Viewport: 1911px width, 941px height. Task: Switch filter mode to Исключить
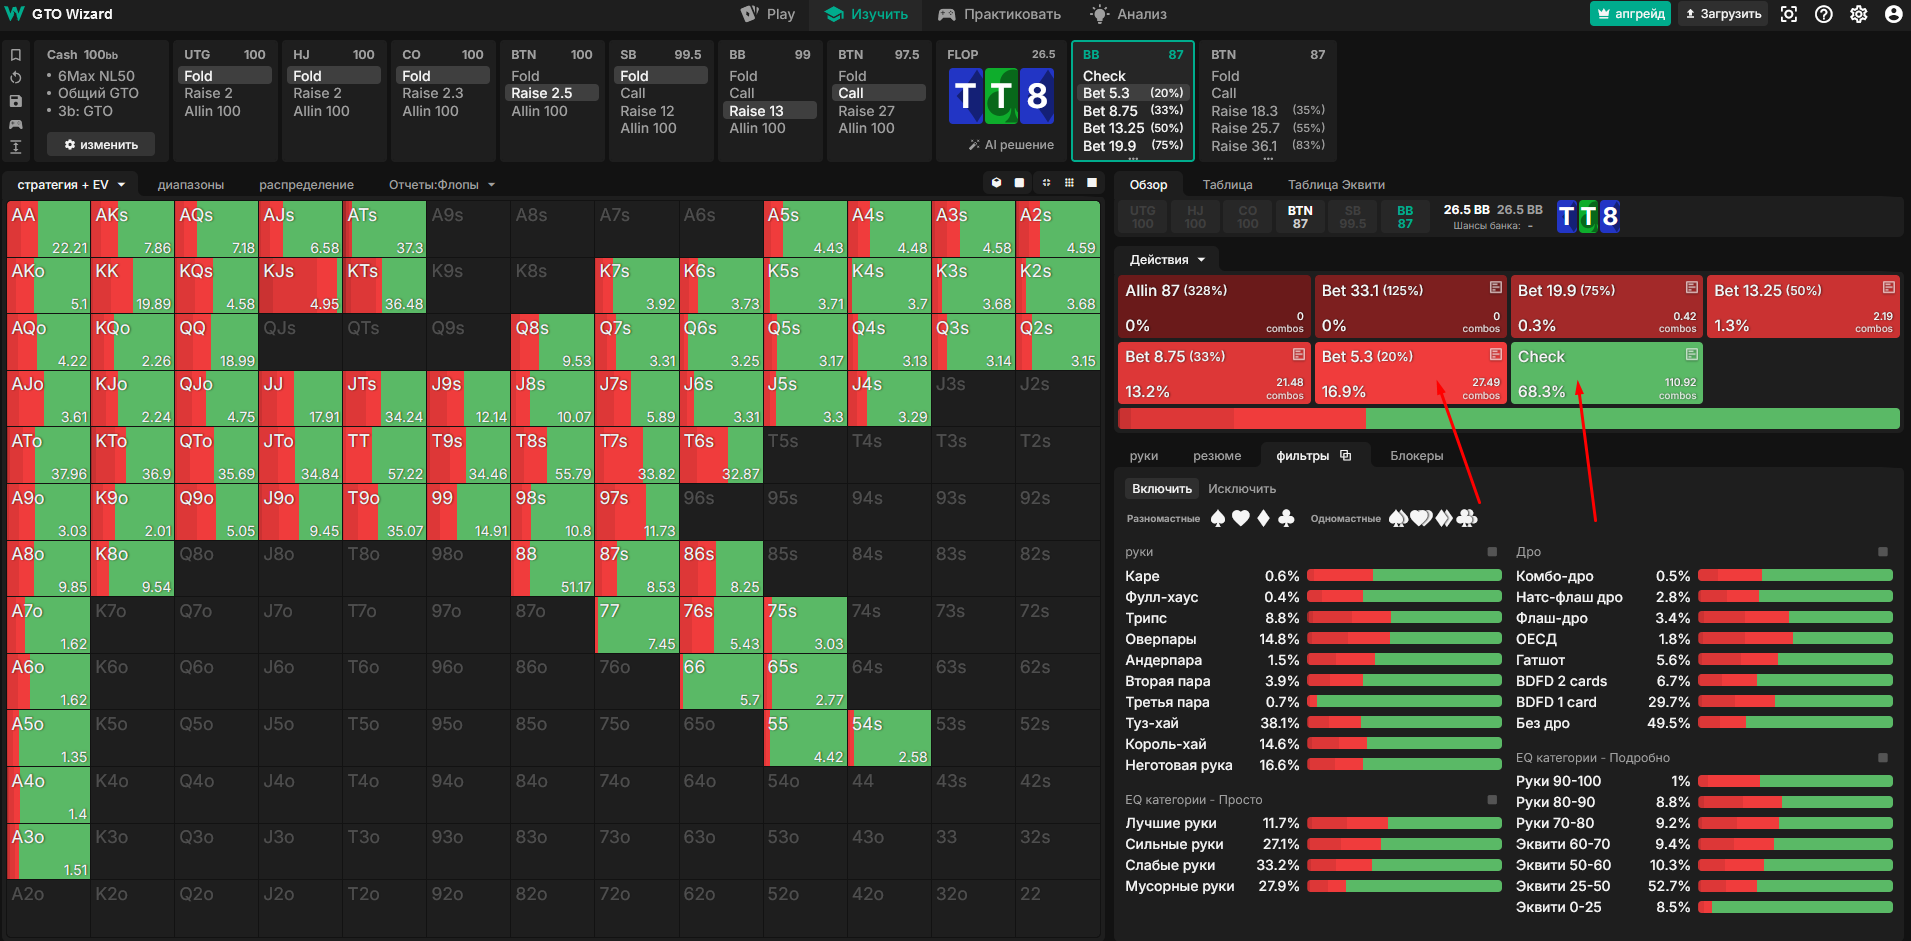tap(1241, 489)
